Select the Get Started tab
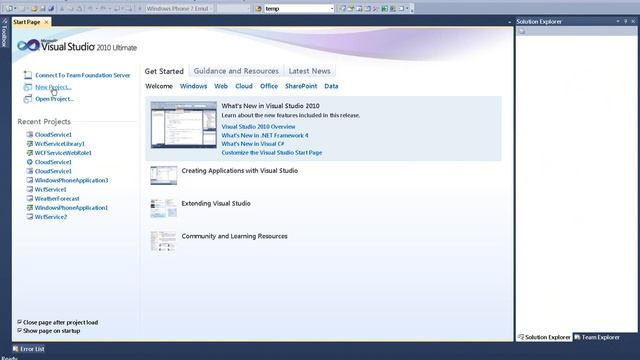The image size is (640, 360). tap(164, 71)
